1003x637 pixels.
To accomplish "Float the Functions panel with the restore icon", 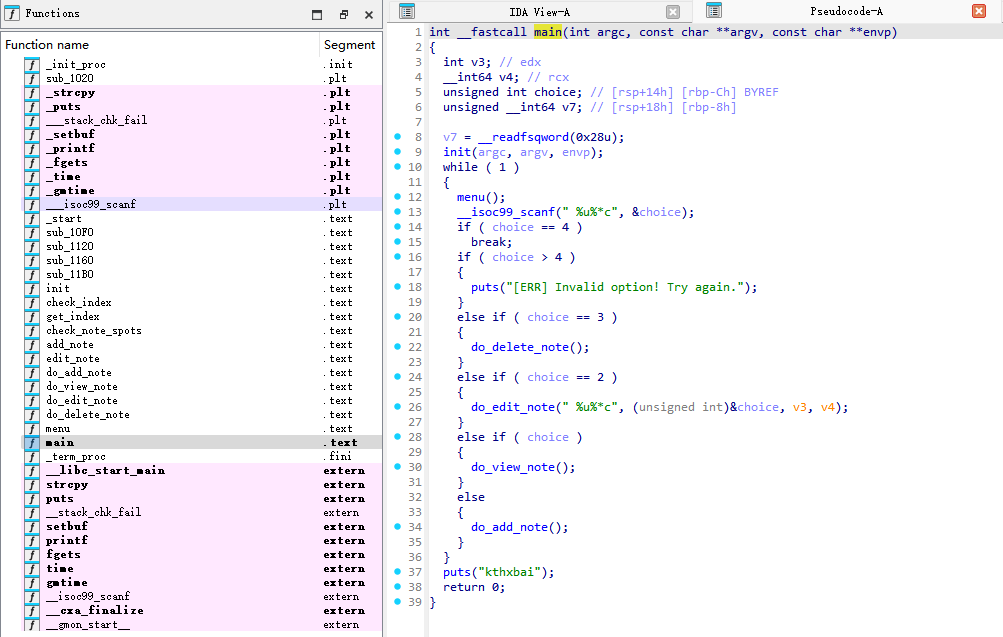I will (x=343, y=15).
